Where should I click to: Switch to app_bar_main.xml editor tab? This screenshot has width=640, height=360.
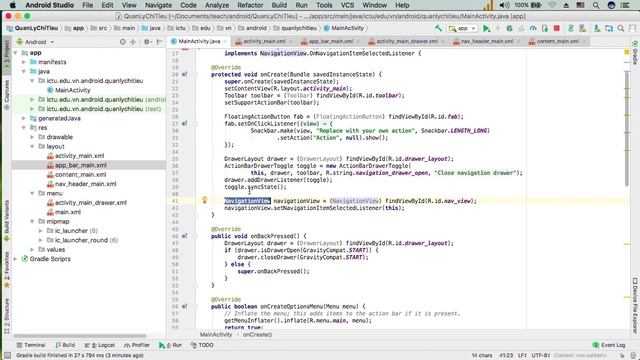[x=331, y=41]
